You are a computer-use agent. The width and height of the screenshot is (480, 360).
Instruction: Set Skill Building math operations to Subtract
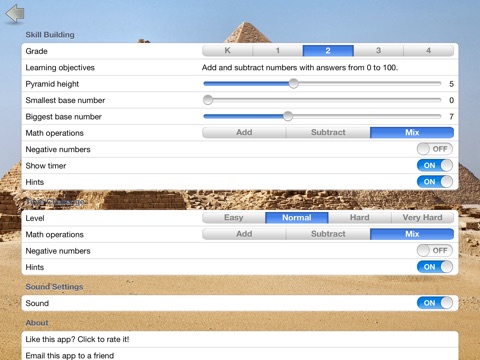point(328,132)
